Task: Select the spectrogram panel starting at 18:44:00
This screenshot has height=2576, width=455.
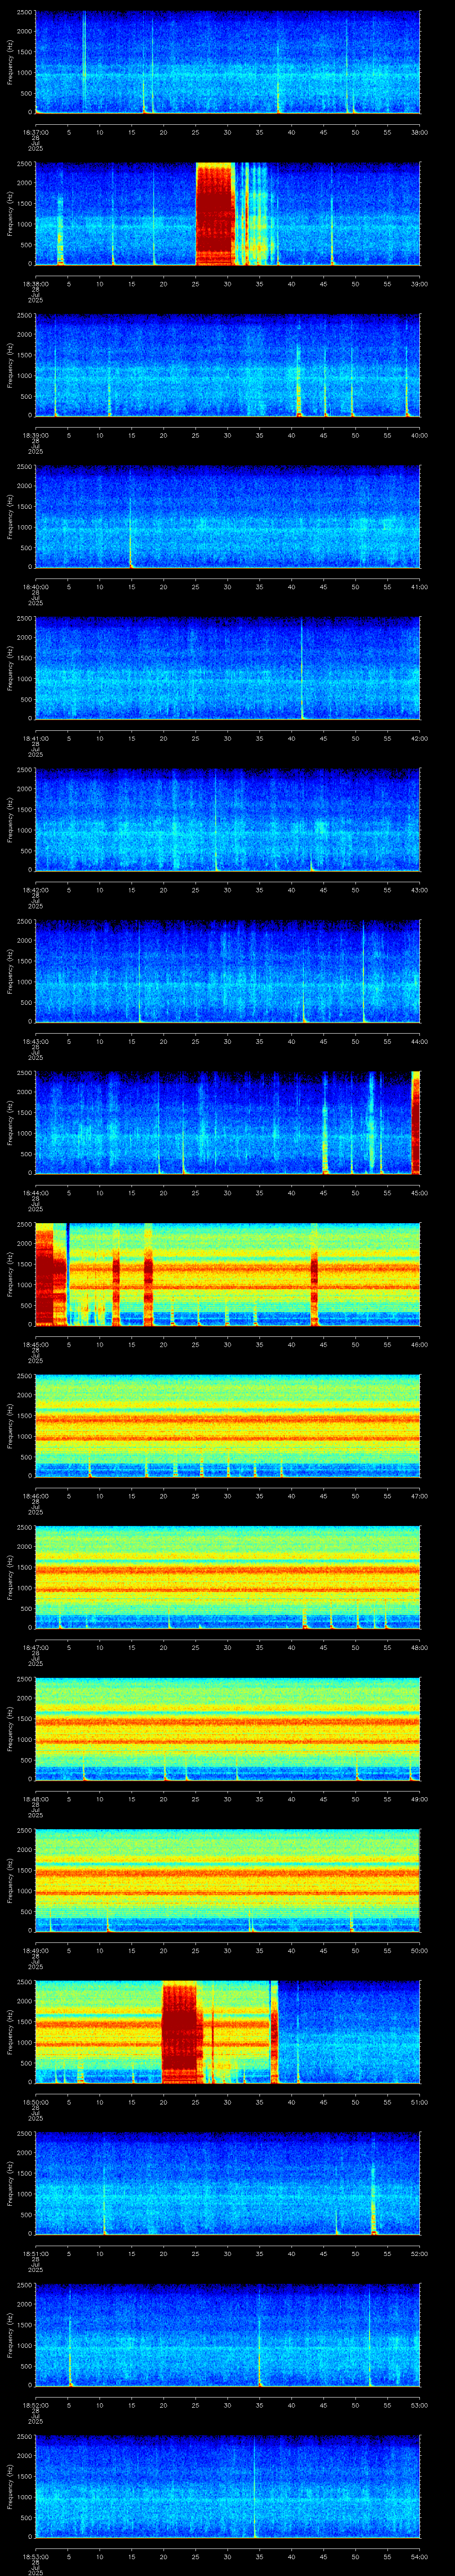Action: [x=227, y=1122]
